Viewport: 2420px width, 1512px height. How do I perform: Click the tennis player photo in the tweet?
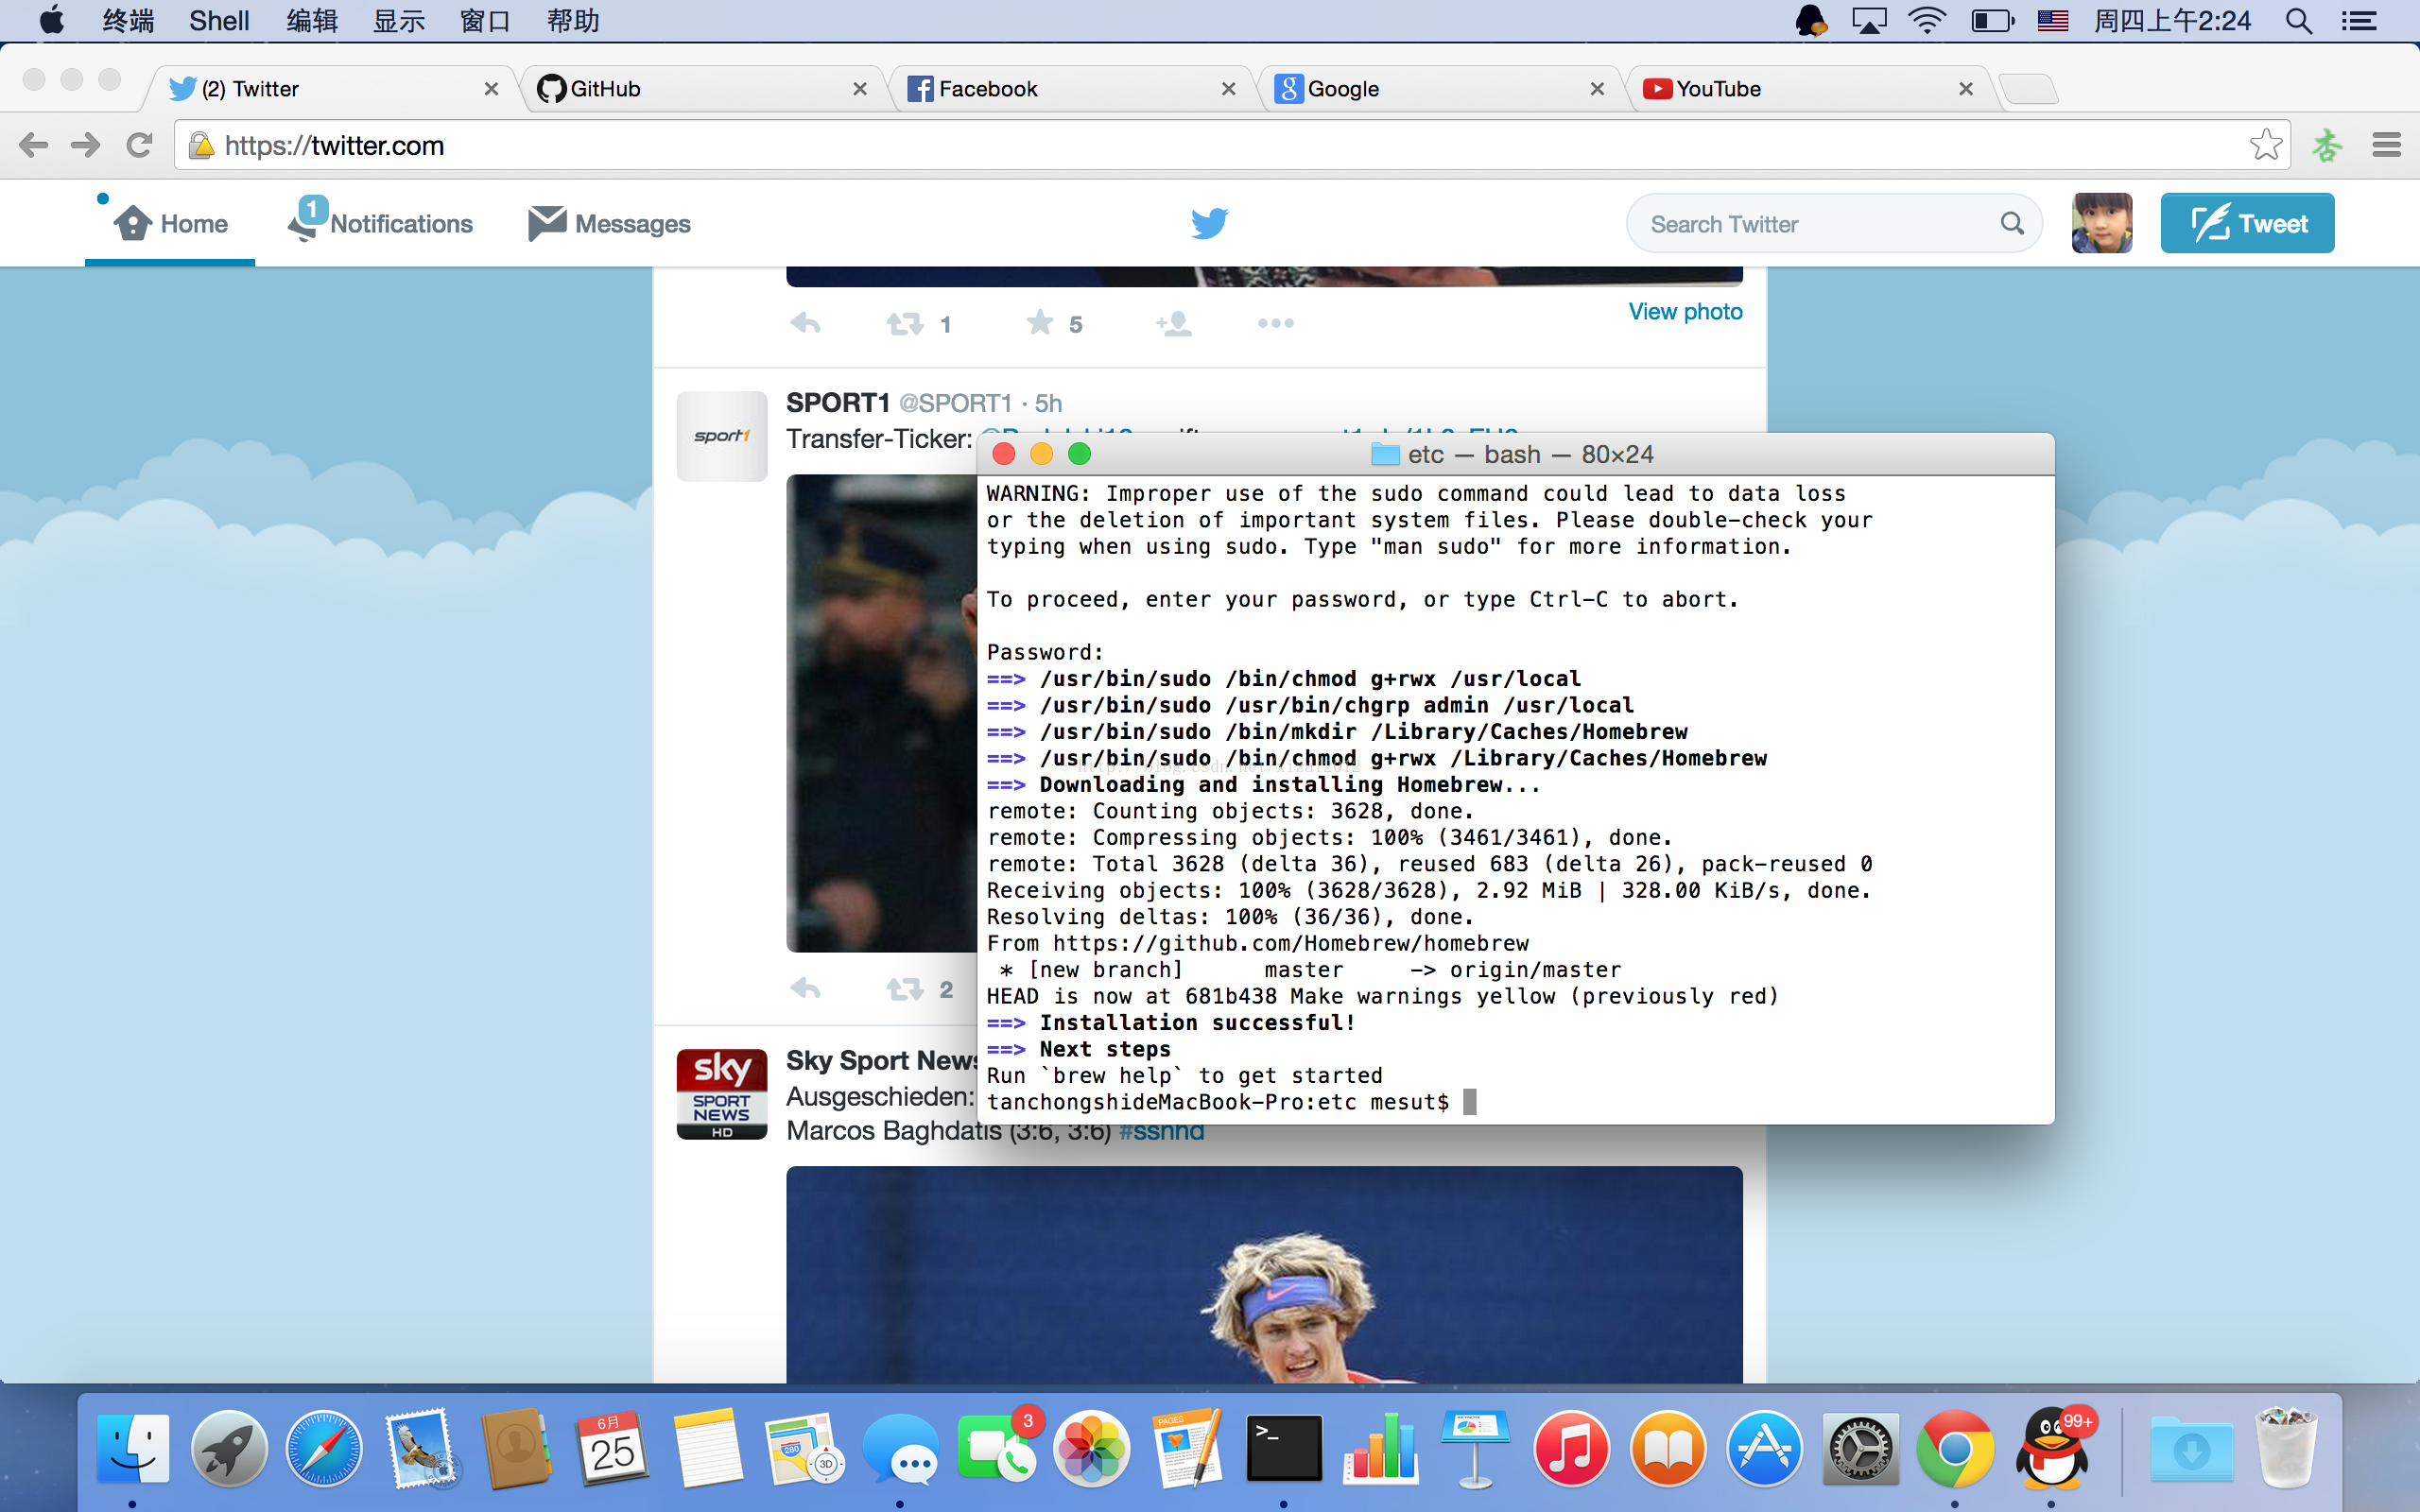pos(1264,1275)
